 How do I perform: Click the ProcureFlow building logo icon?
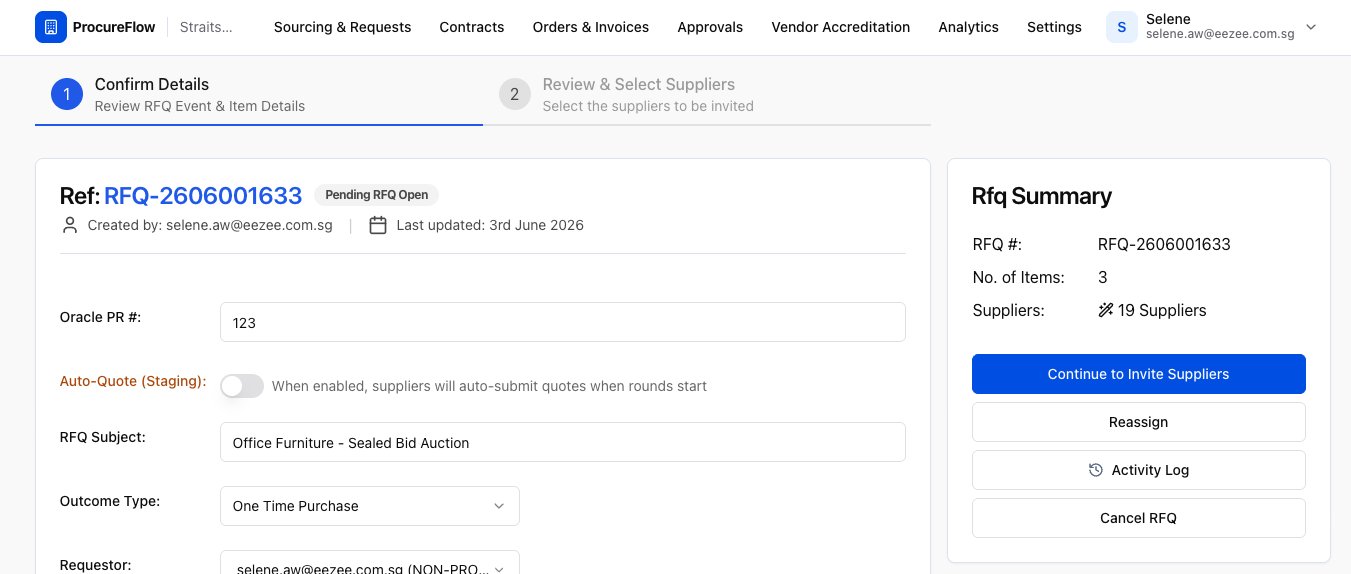pyautogui.click(x=51, y=27)
